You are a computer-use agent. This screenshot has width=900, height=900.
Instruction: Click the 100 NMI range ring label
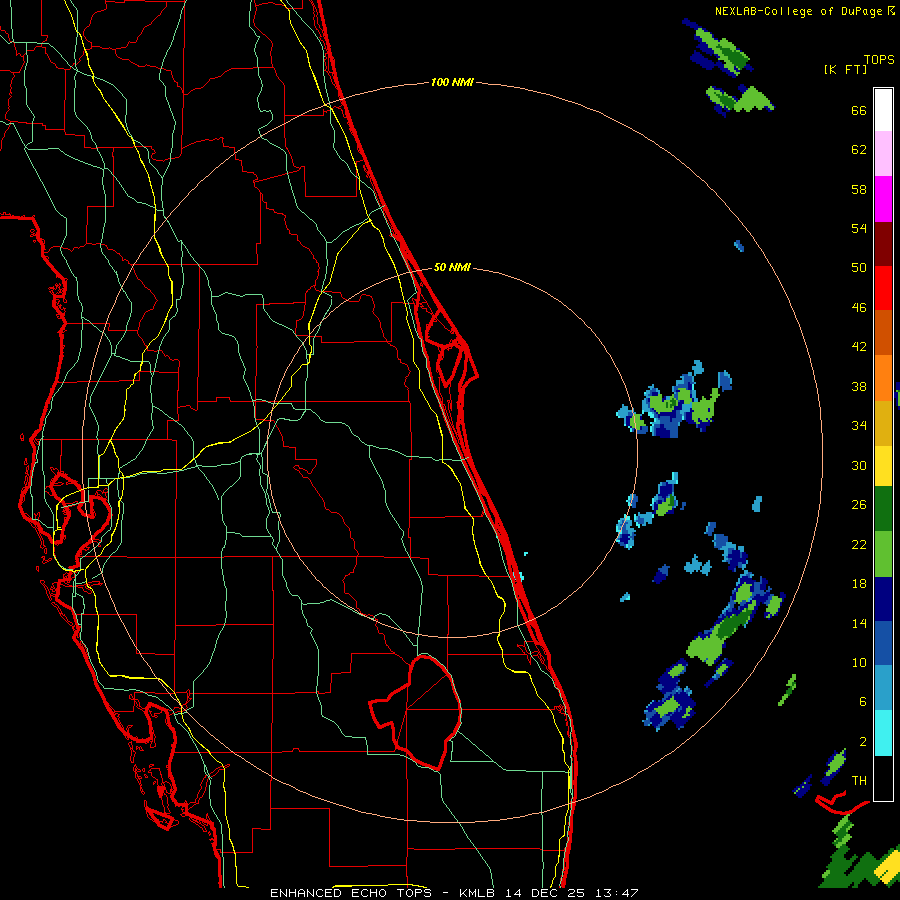pos(452,83)
